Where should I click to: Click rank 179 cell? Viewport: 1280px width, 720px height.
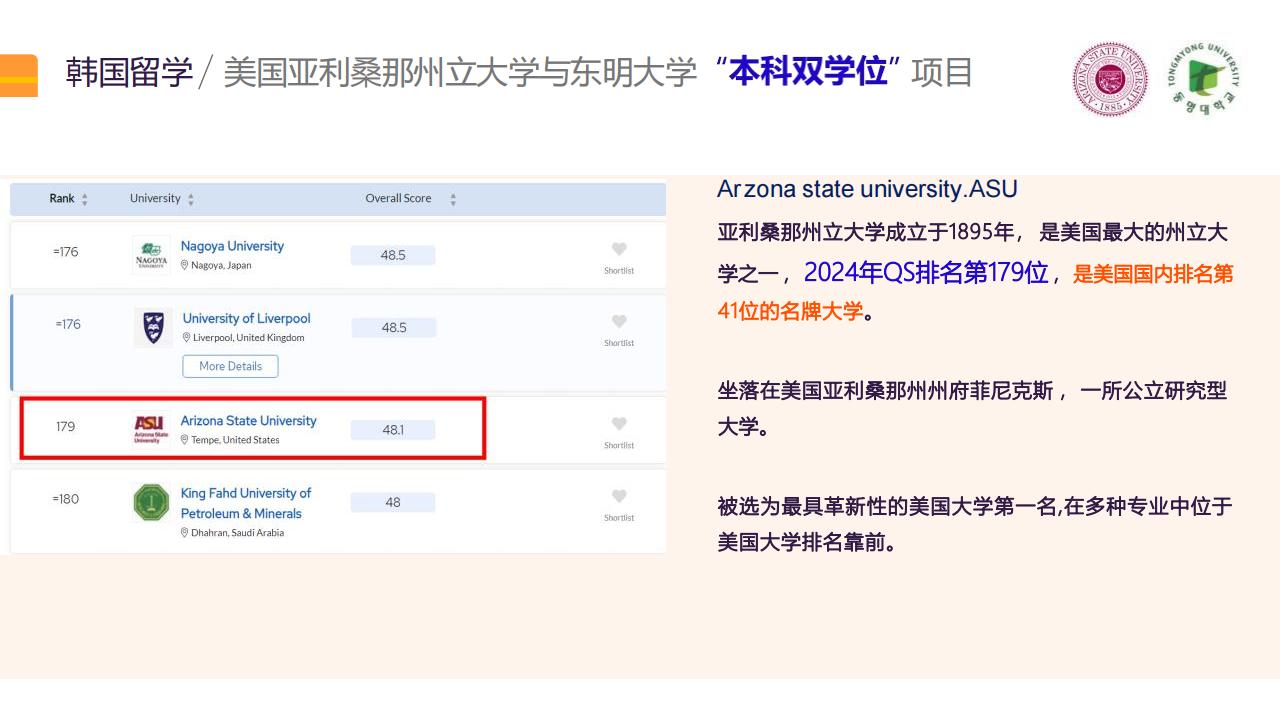[65, 427]
